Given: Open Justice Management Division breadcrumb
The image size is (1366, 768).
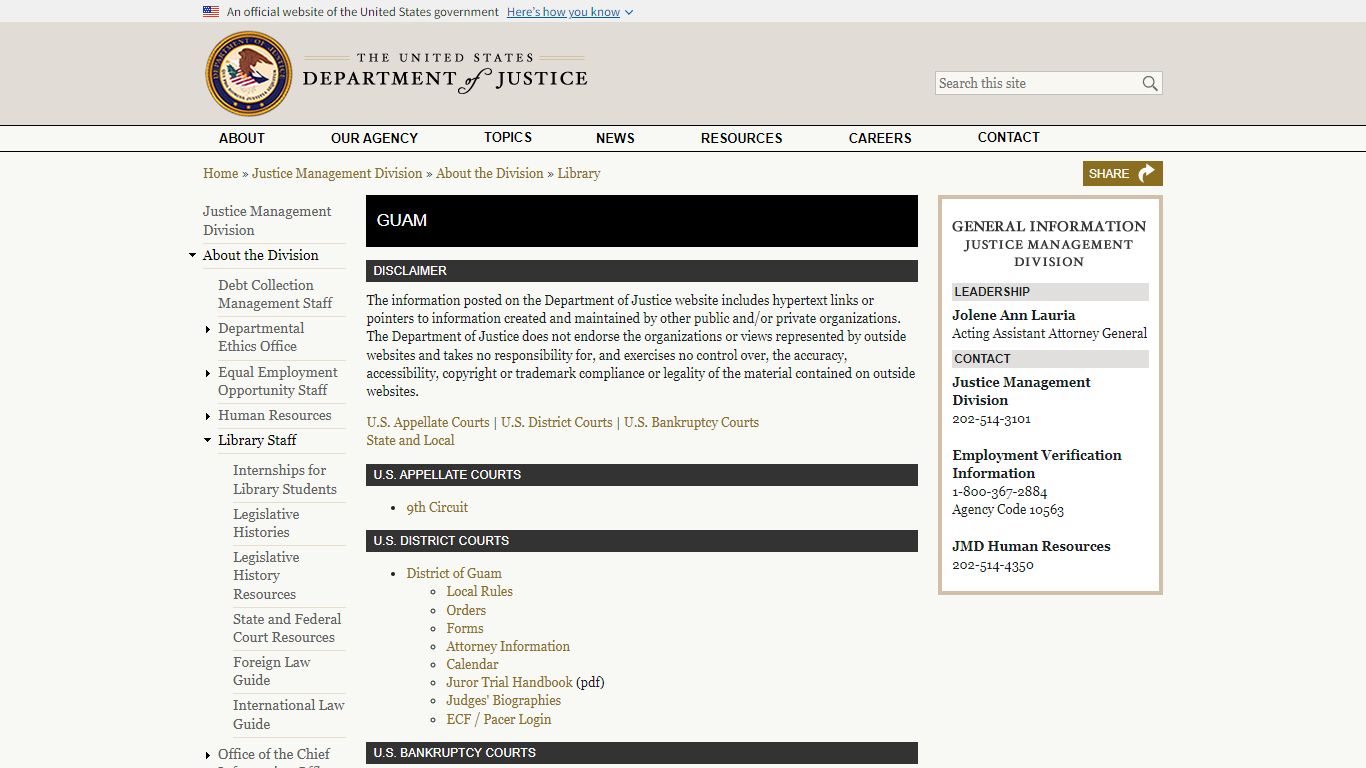Looking at the screenshot, I should point(337,173).
